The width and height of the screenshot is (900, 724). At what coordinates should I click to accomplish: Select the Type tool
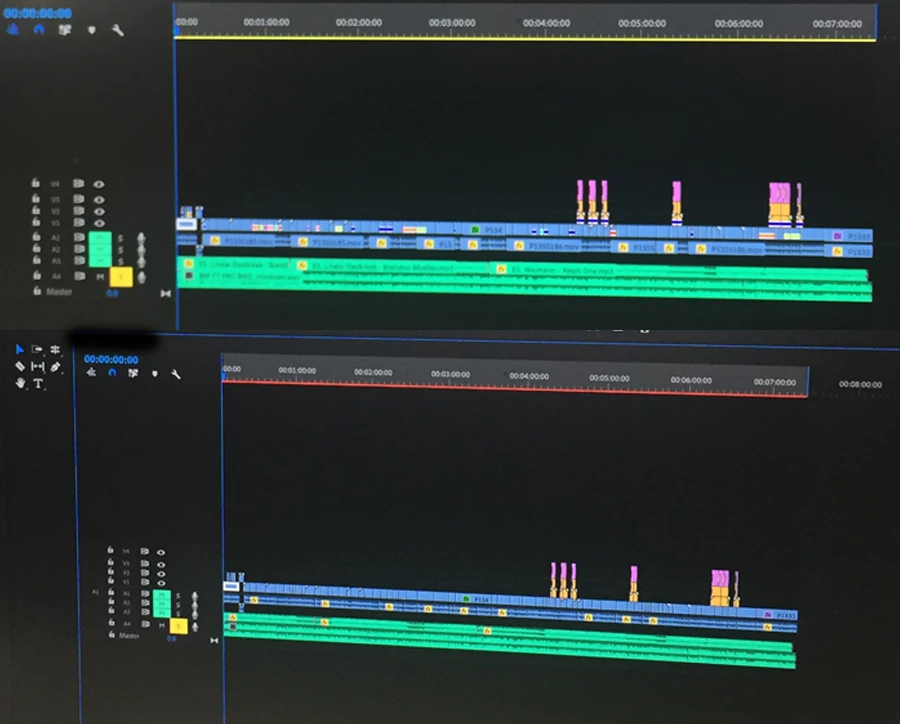tap(38, 384)
